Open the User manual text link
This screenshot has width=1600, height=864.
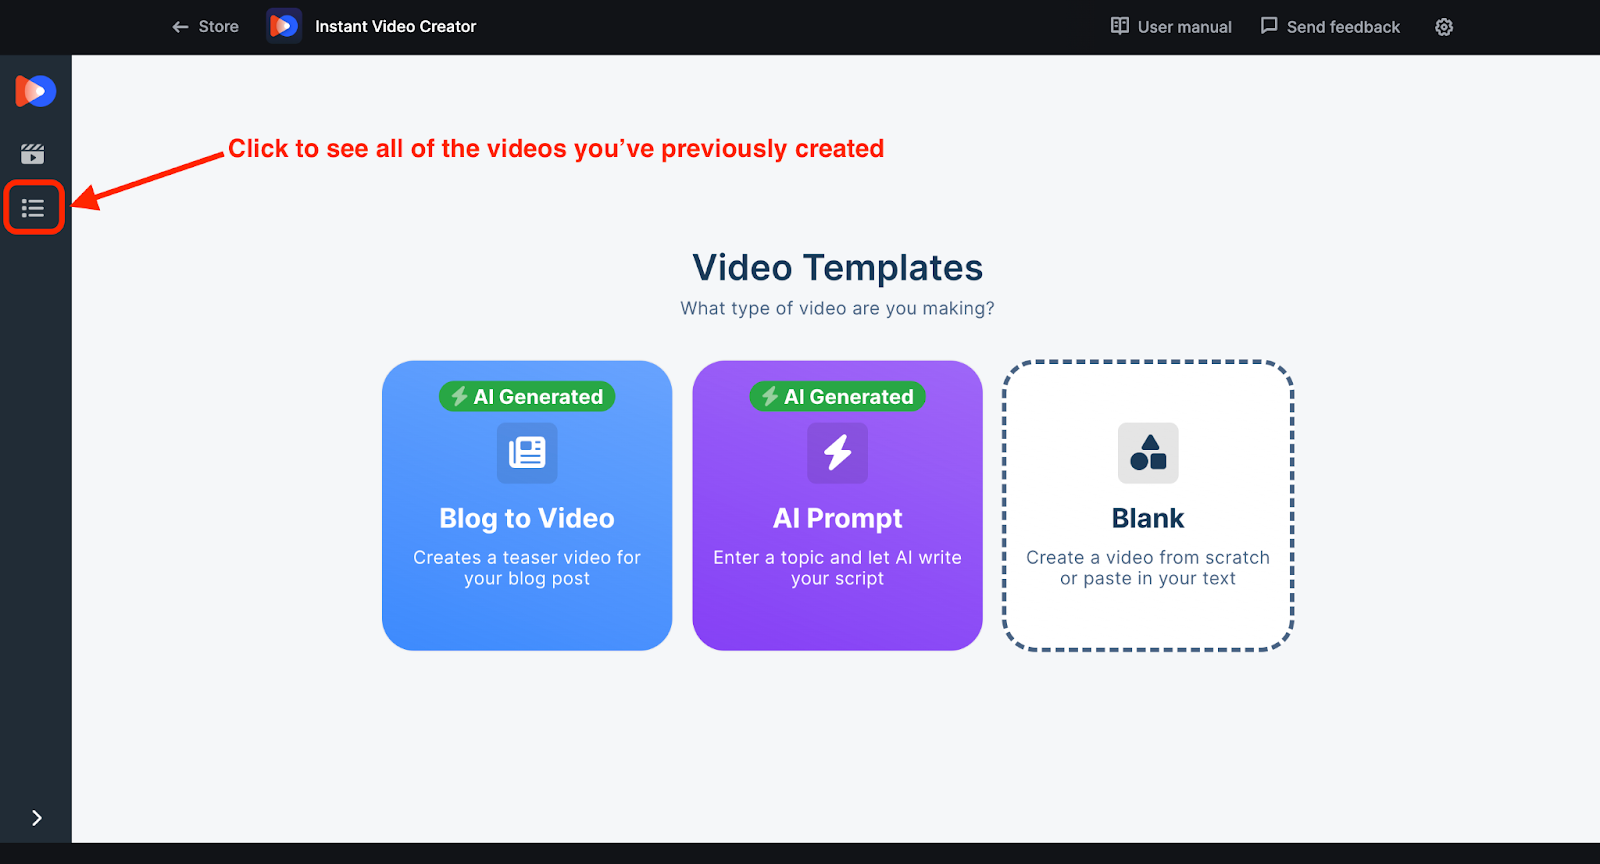[1184, 27]
